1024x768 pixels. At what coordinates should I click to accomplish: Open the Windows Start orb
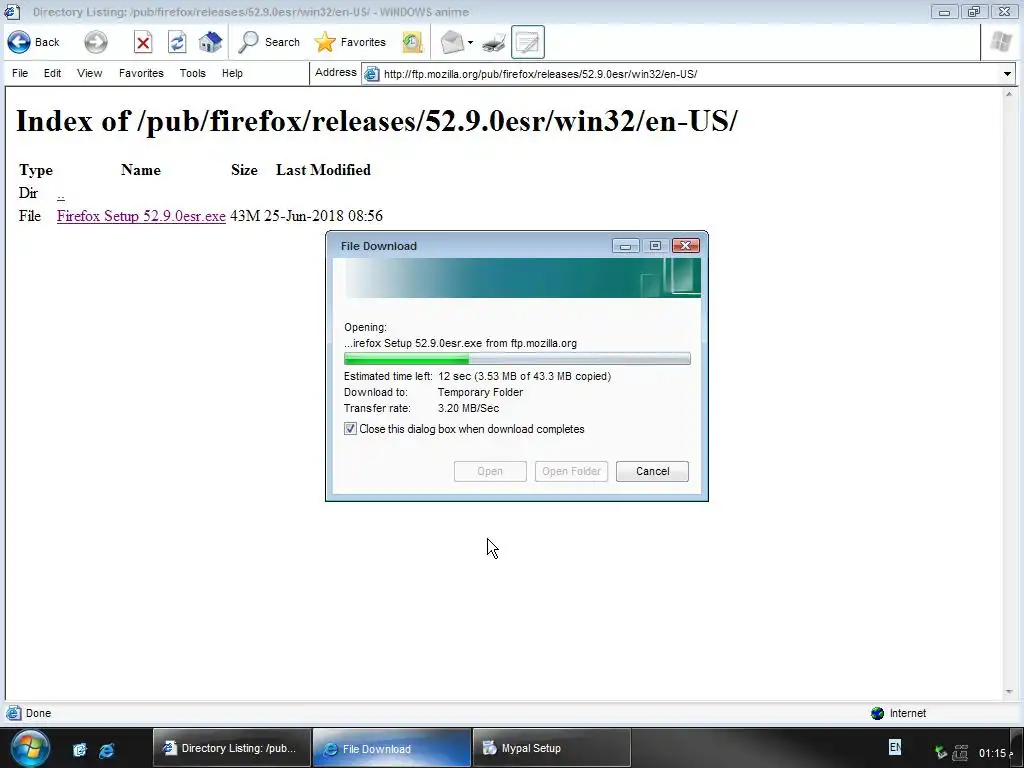point(30,748)
